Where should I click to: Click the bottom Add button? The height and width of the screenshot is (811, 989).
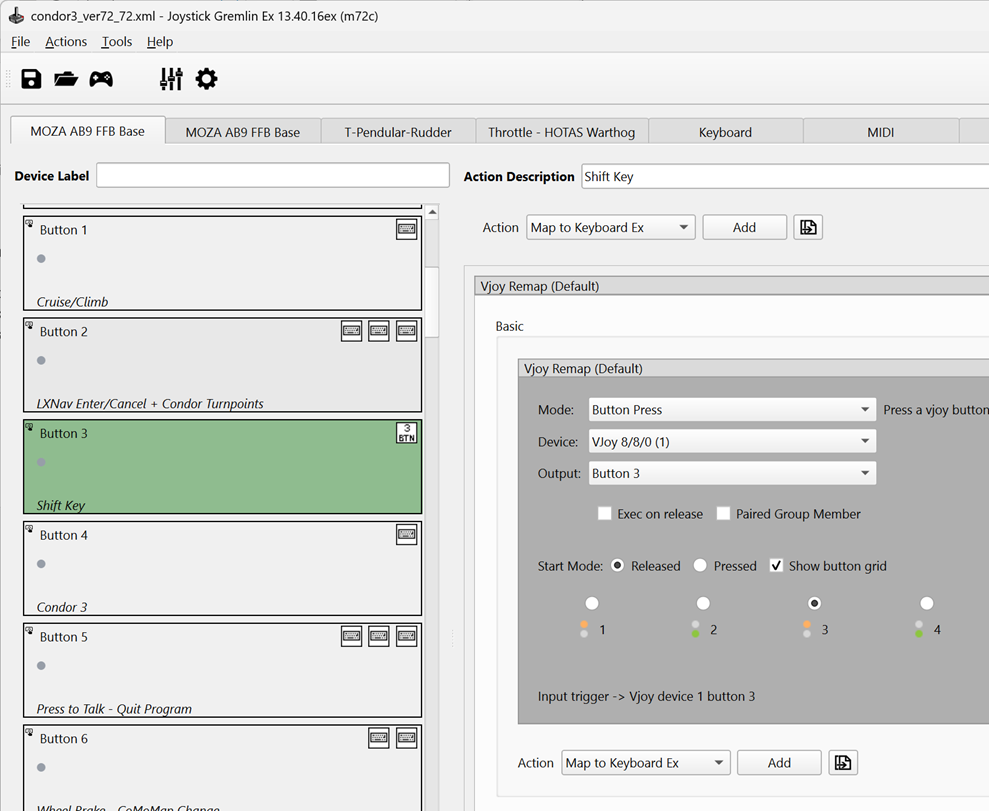click(779, 763)
